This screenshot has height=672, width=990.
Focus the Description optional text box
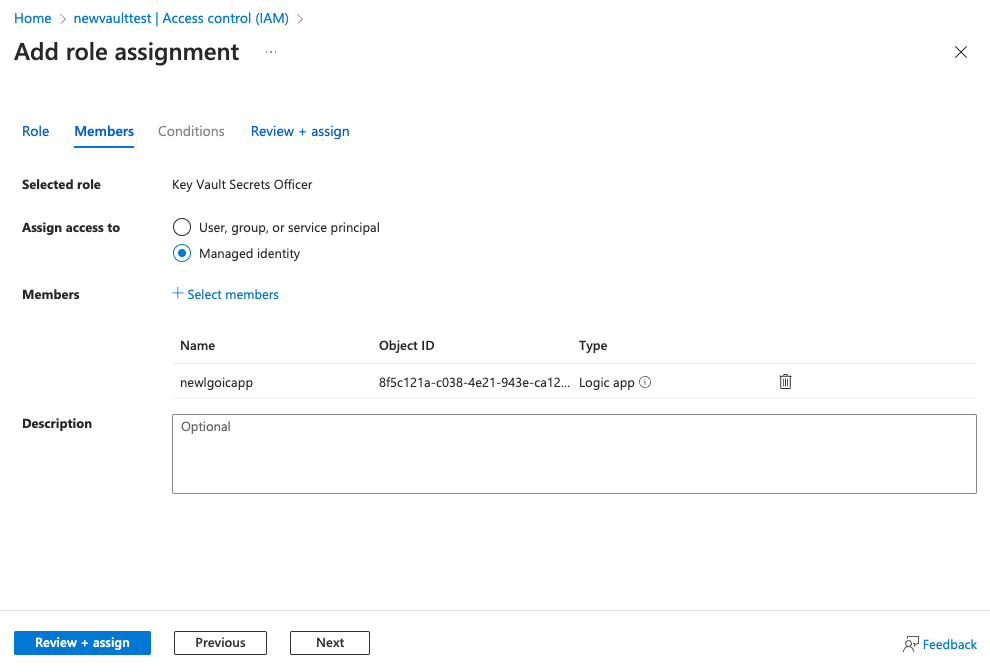tap(574, 453)
